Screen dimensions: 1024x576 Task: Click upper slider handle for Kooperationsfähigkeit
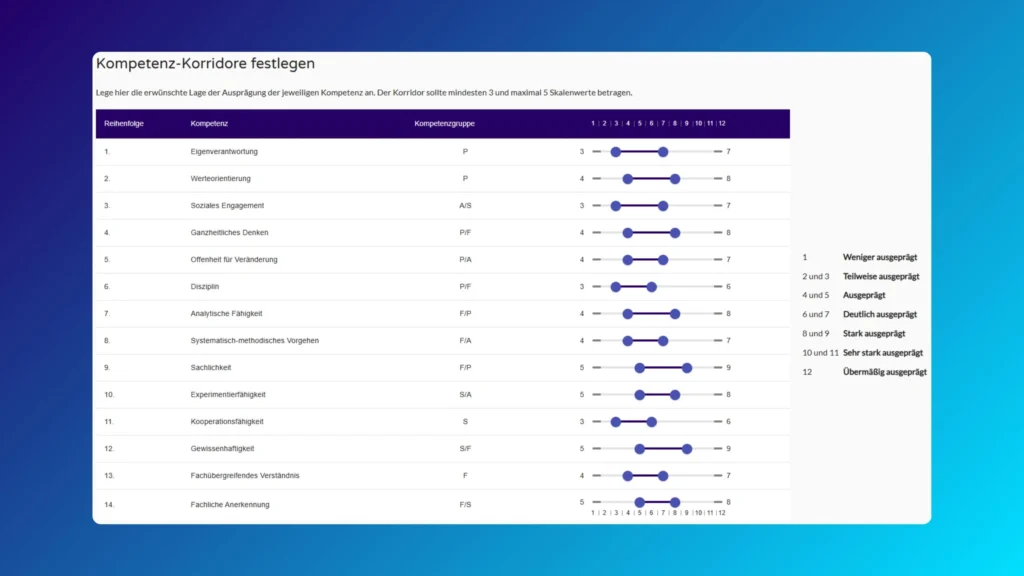651,422
